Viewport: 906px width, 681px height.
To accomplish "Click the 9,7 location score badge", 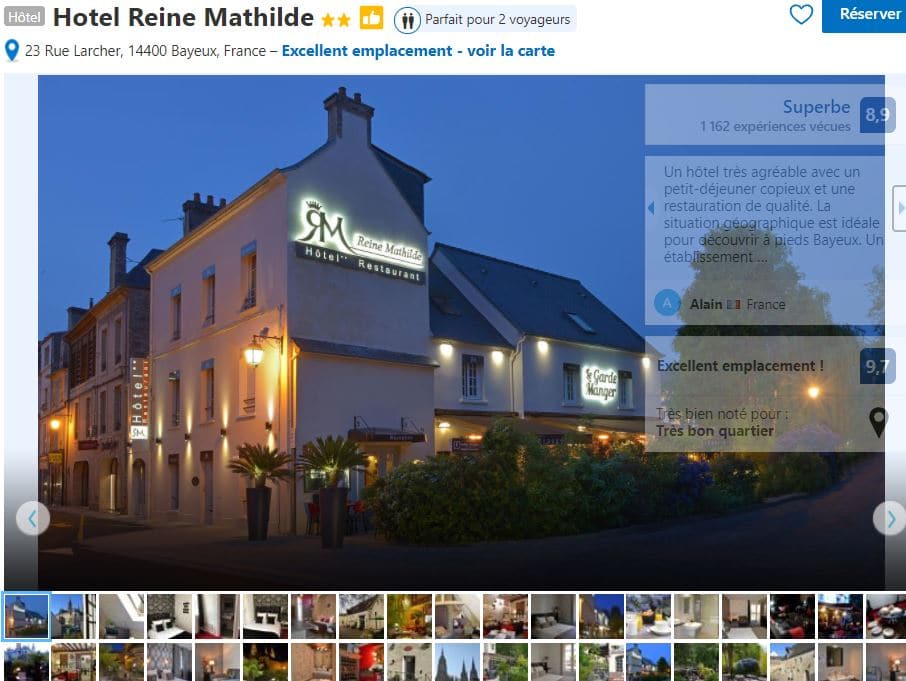I will point(877,366).
